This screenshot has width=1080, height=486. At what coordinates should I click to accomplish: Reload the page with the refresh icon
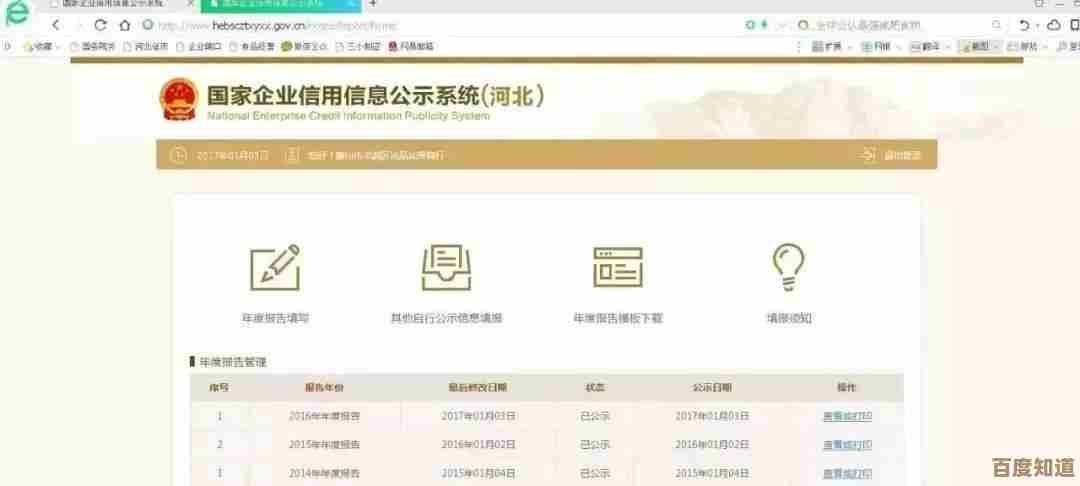101,25
